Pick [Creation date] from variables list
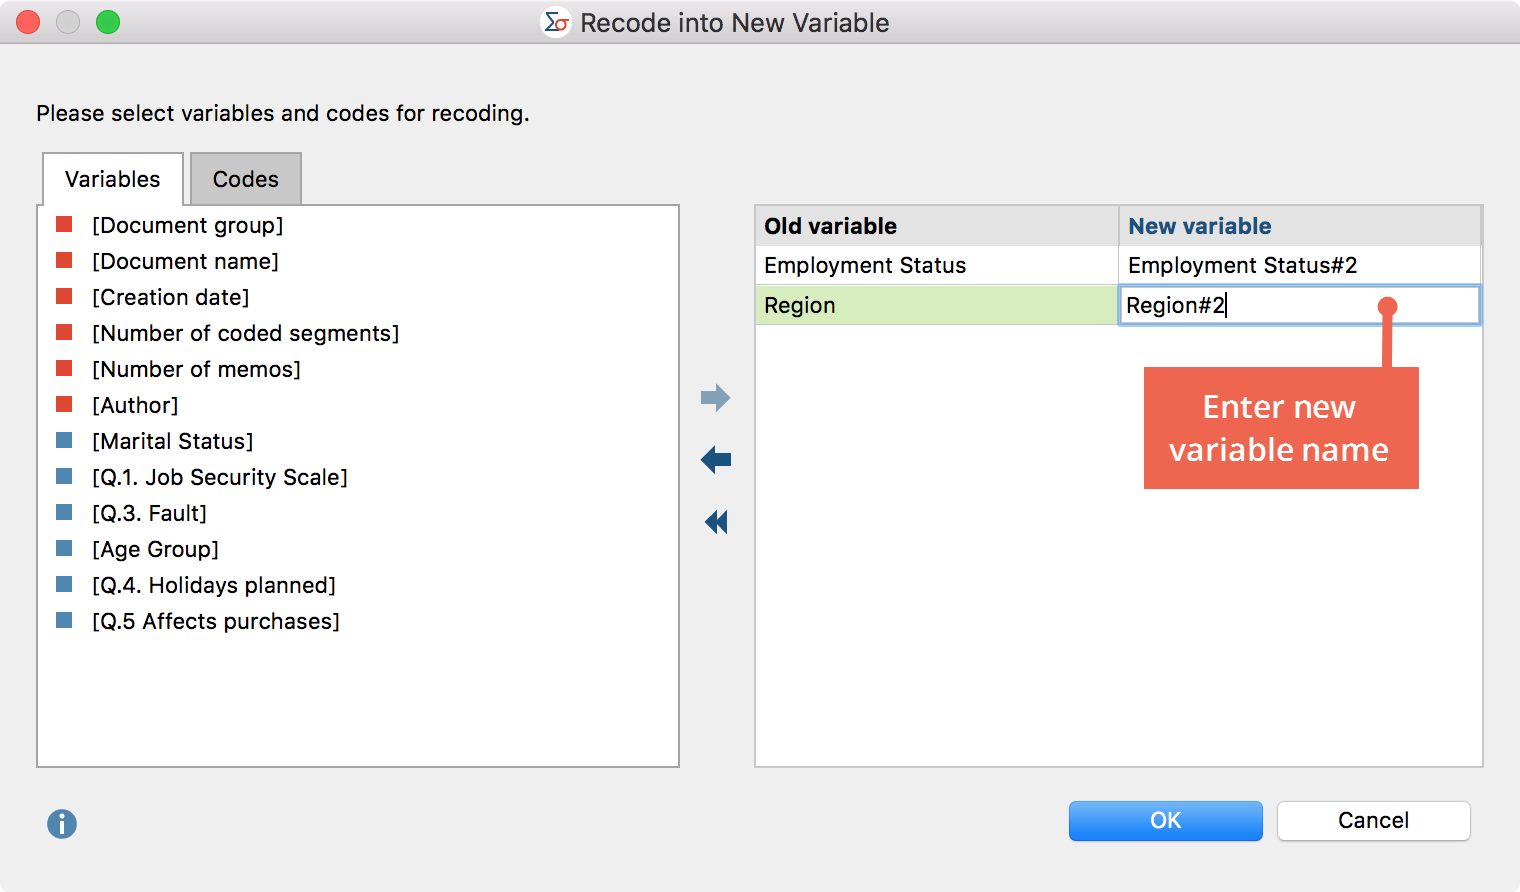The height and width of the screenshot is (892, 1520). click(x=170, y=297)
